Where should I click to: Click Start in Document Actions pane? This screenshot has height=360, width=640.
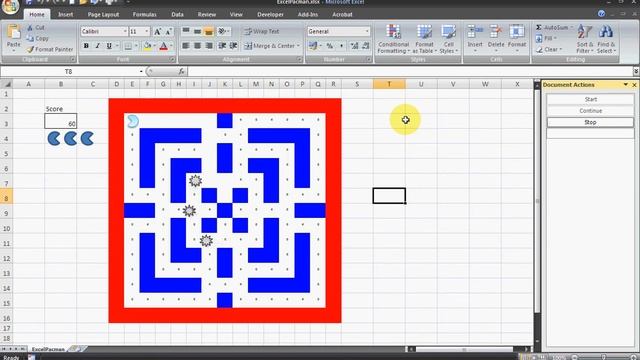pos(590,99)
